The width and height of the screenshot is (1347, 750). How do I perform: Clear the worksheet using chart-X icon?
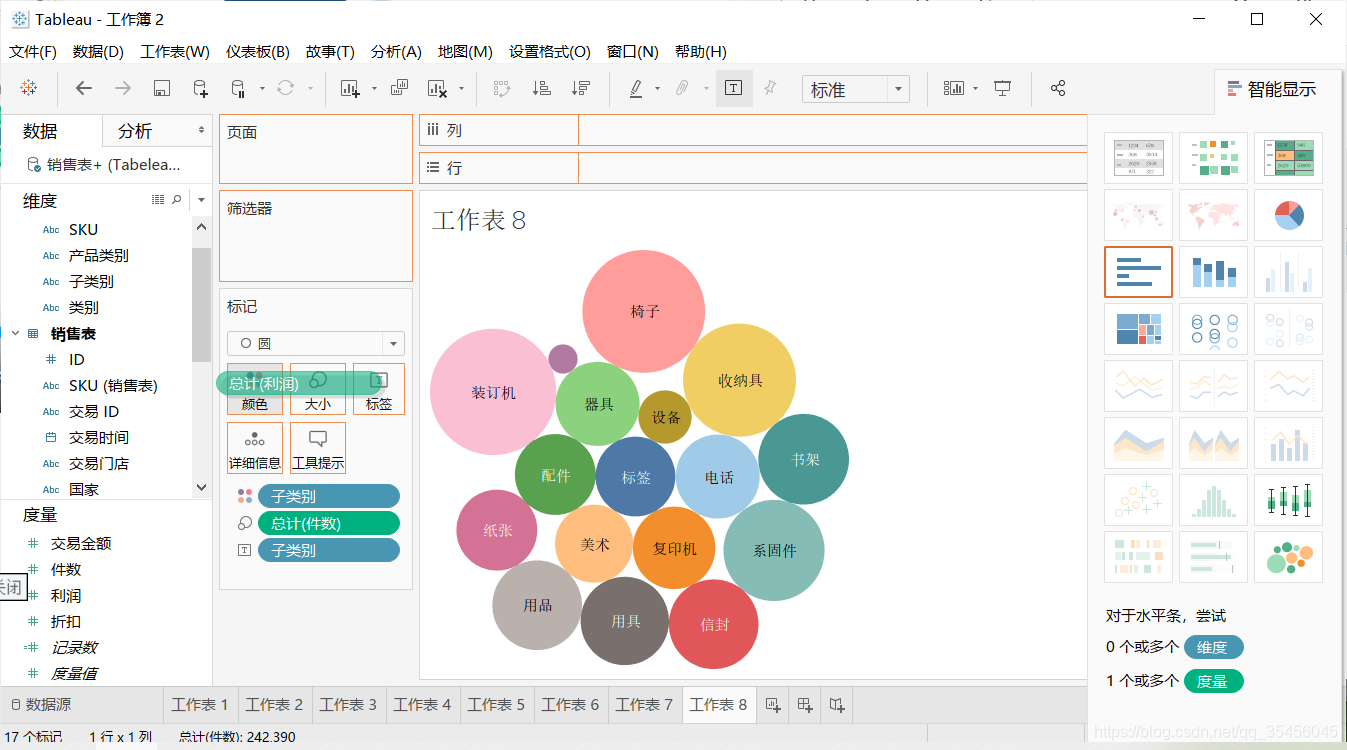click(437, 89)
